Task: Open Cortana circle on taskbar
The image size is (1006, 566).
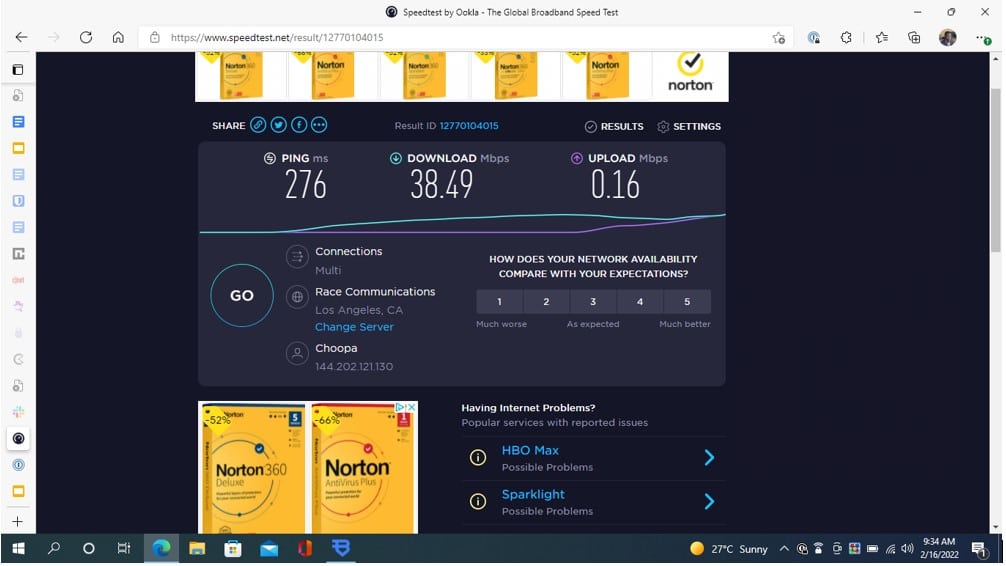Action: click(89, 549)
